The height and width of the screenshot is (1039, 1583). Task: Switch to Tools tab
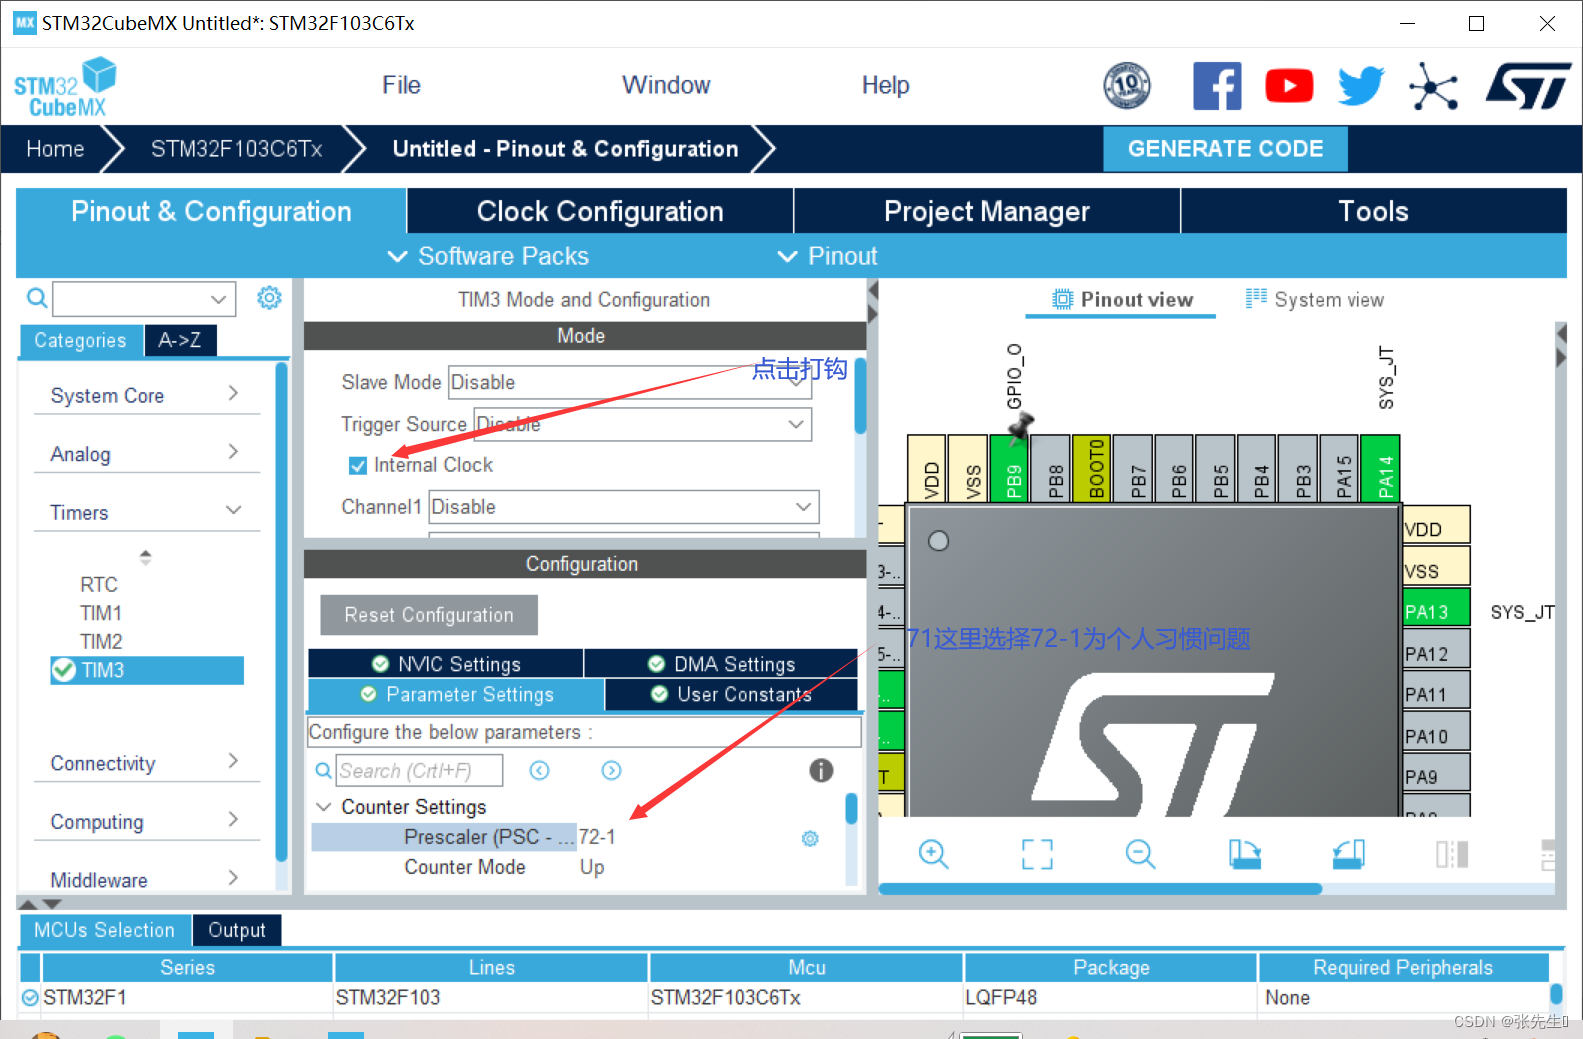coord(1373,211)
